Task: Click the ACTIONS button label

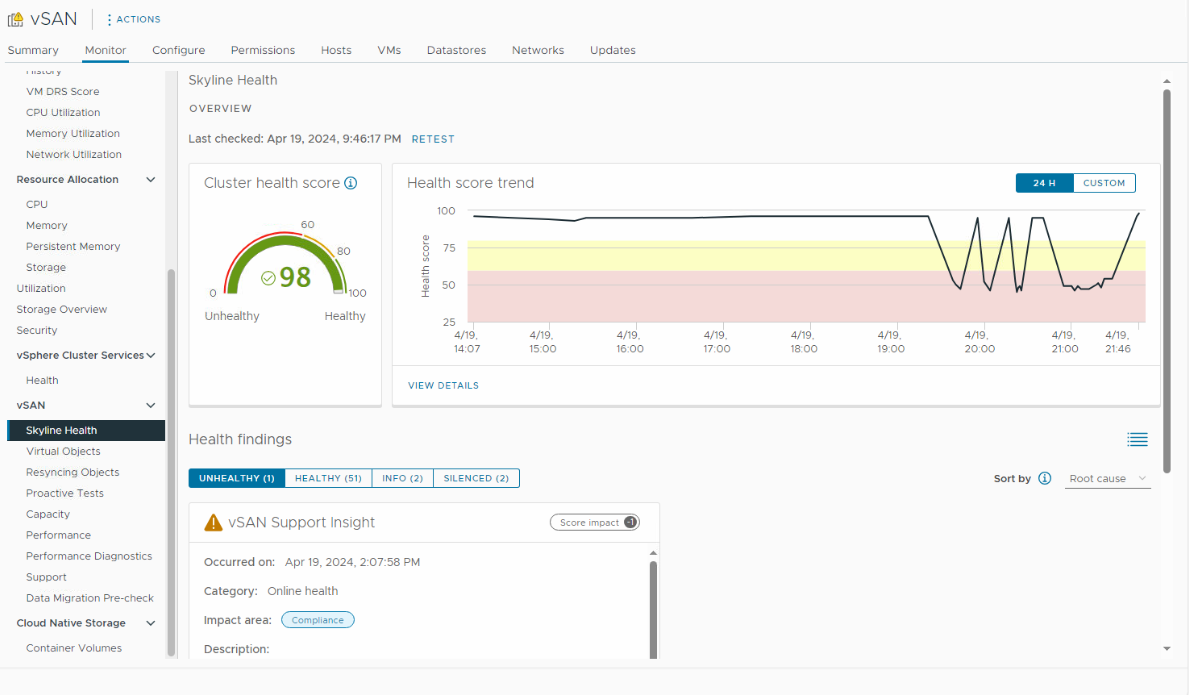Action: point(138,20)
